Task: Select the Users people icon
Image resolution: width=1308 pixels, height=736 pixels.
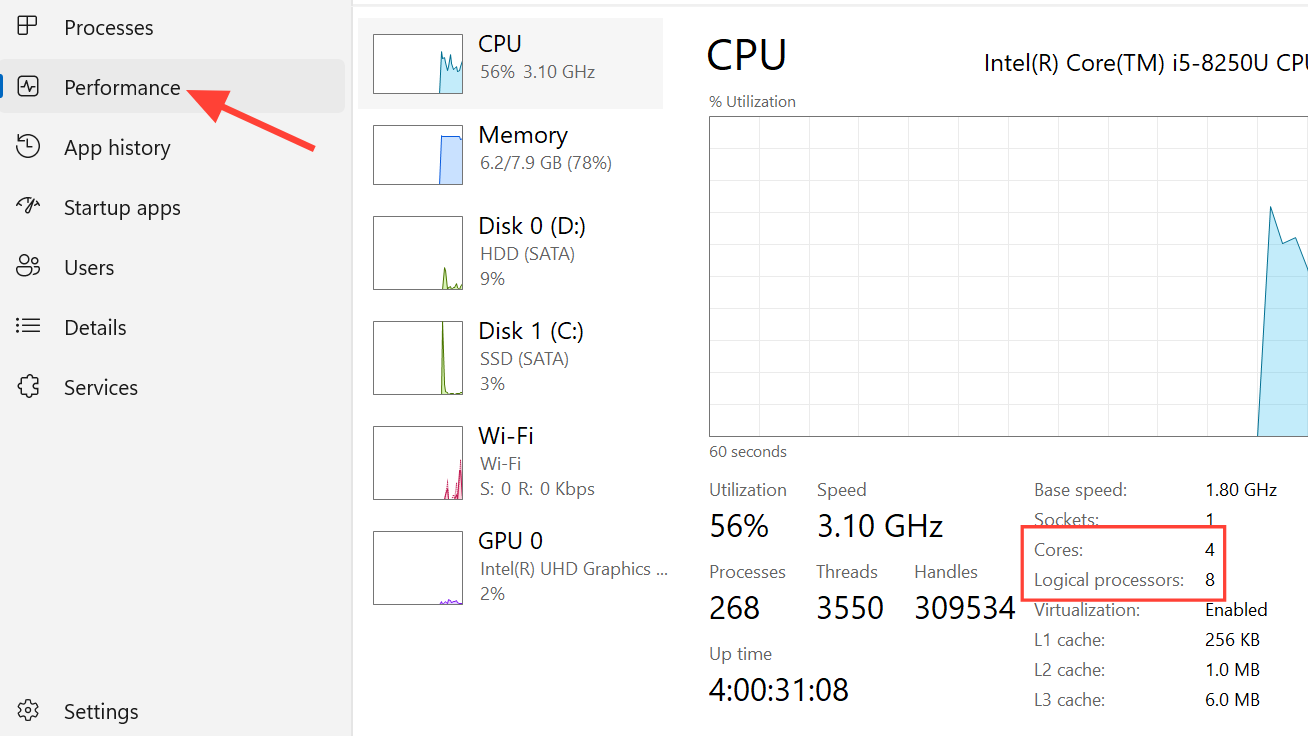Action: pos(28,267)
